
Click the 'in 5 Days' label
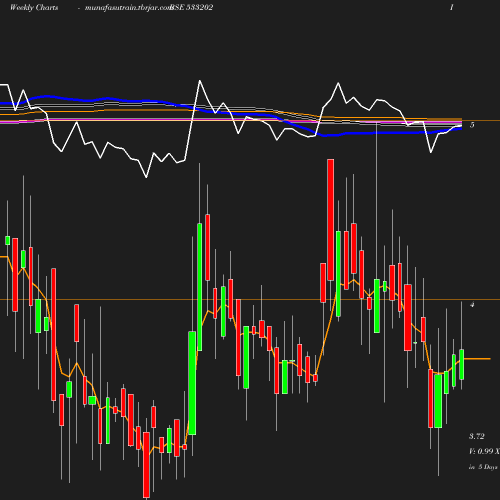(x=483, y=467)
